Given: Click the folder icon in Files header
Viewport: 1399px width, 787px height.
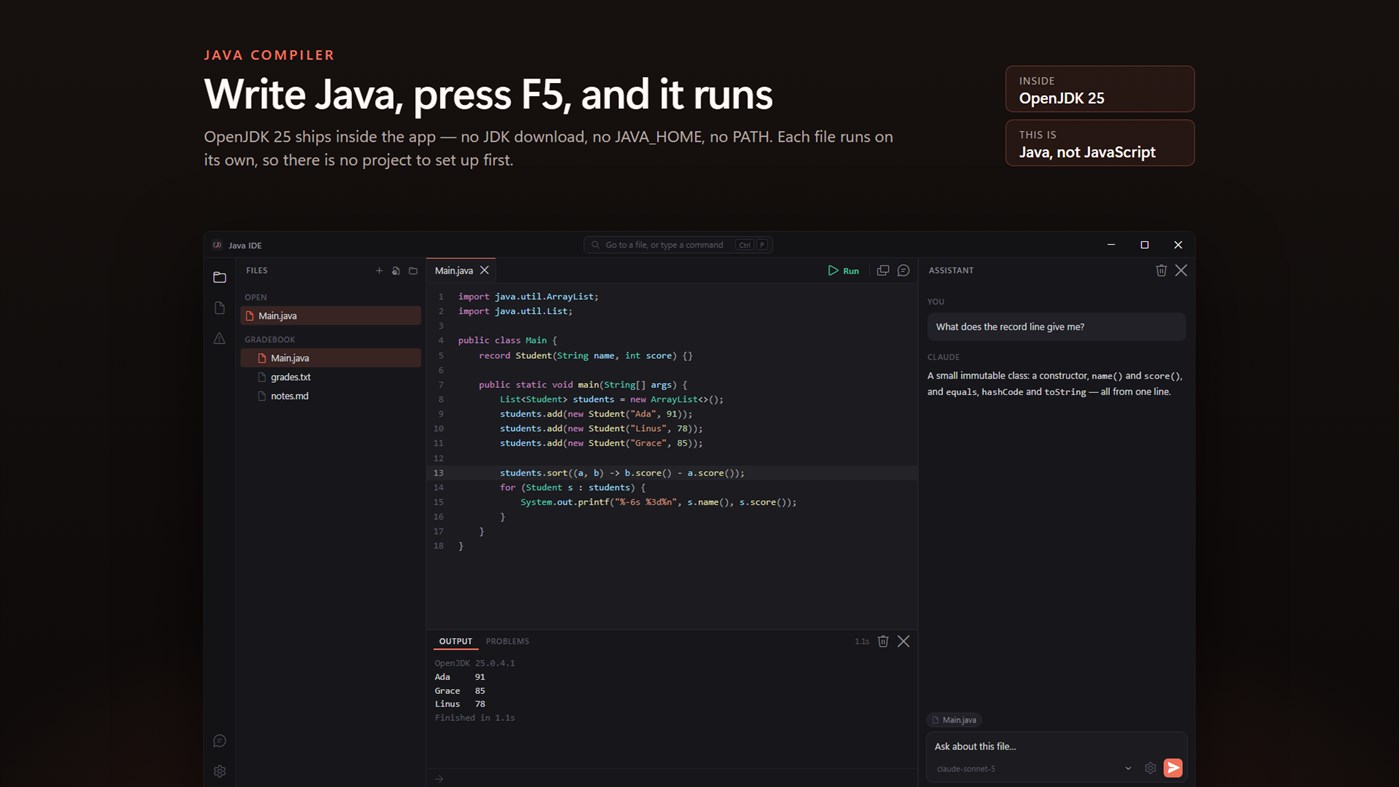Looking at the screenshot, I should pyautogui.click(x=413, y=271).
